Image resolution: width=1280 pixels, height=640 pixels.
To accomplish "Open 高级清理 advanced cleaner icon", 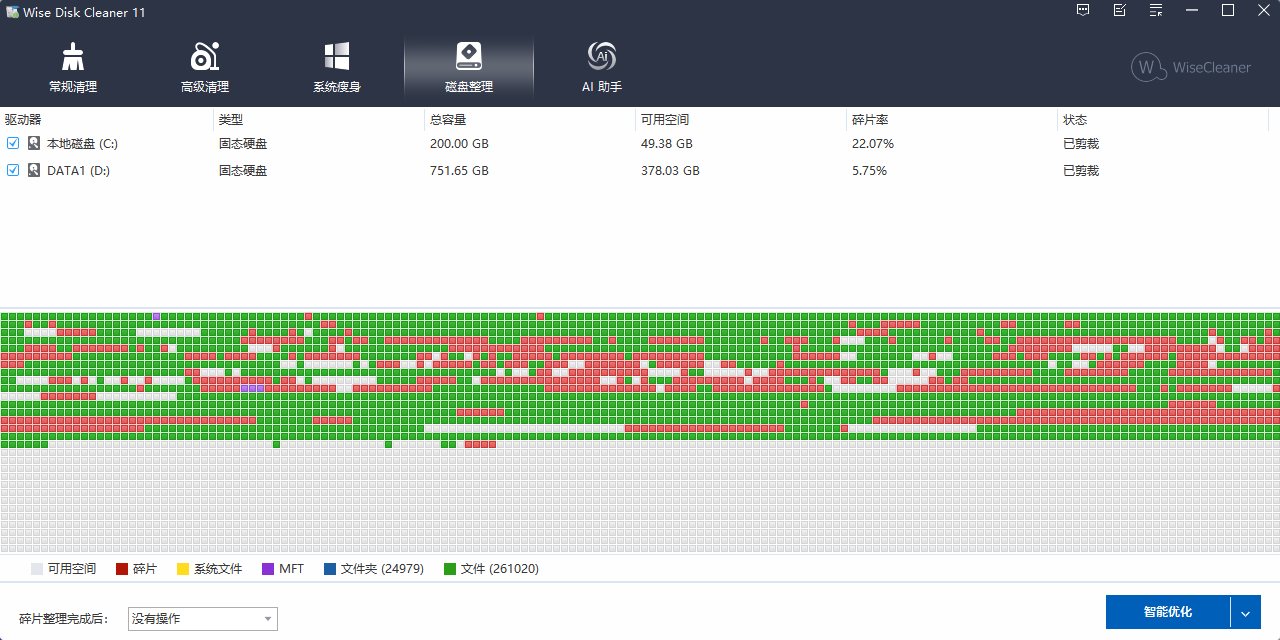I will pyautogui.click(x=205, y=57).
